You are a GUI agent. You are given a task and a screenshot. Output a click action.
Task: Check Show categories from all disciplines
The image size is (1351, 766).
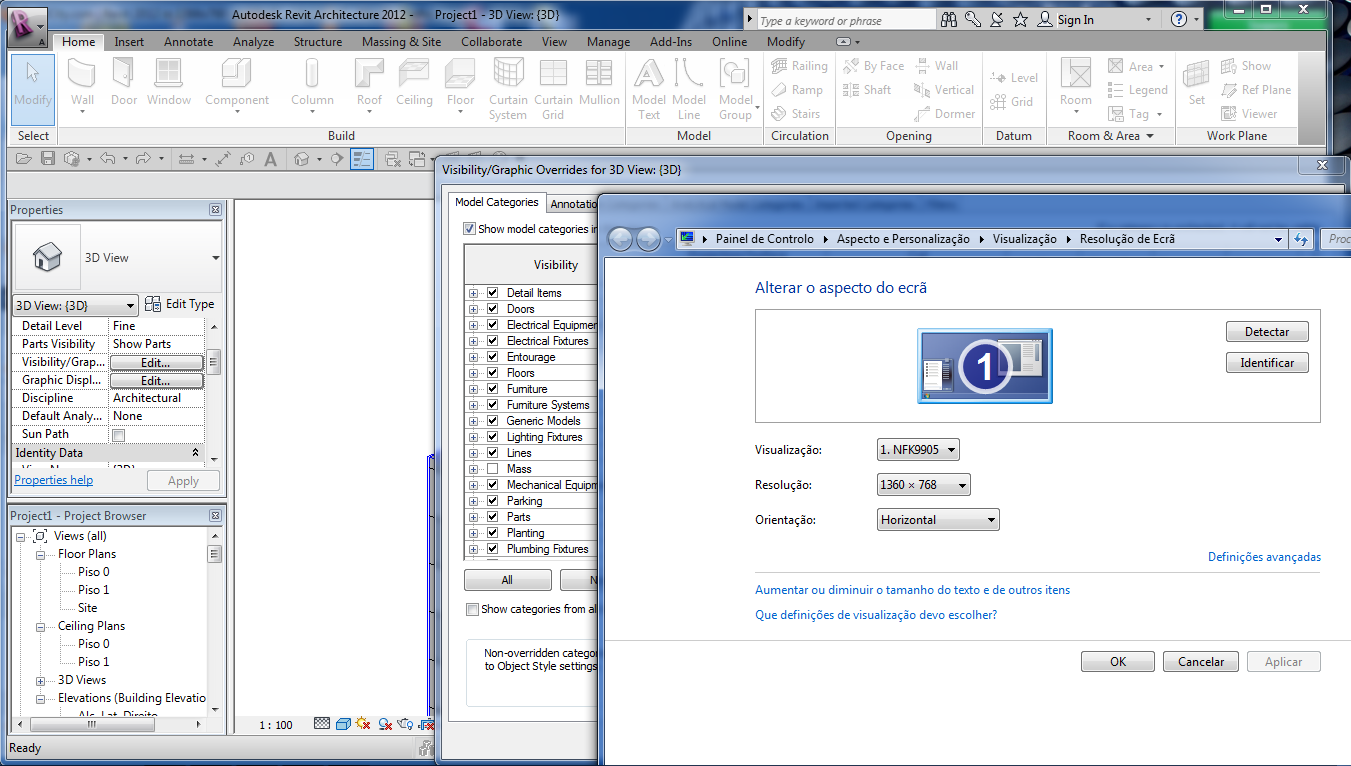click(x=472, y=609)
